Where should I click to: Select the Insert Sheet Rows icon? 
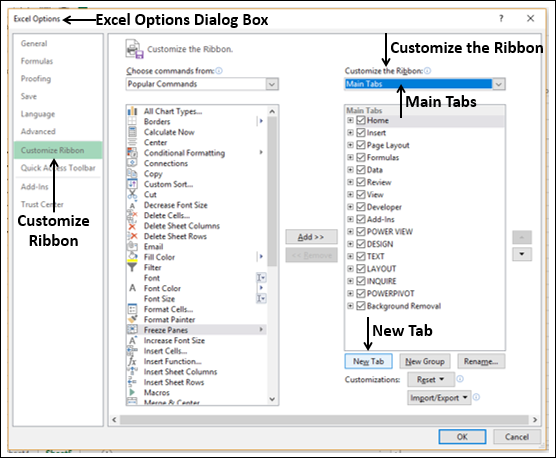[132, 382]
